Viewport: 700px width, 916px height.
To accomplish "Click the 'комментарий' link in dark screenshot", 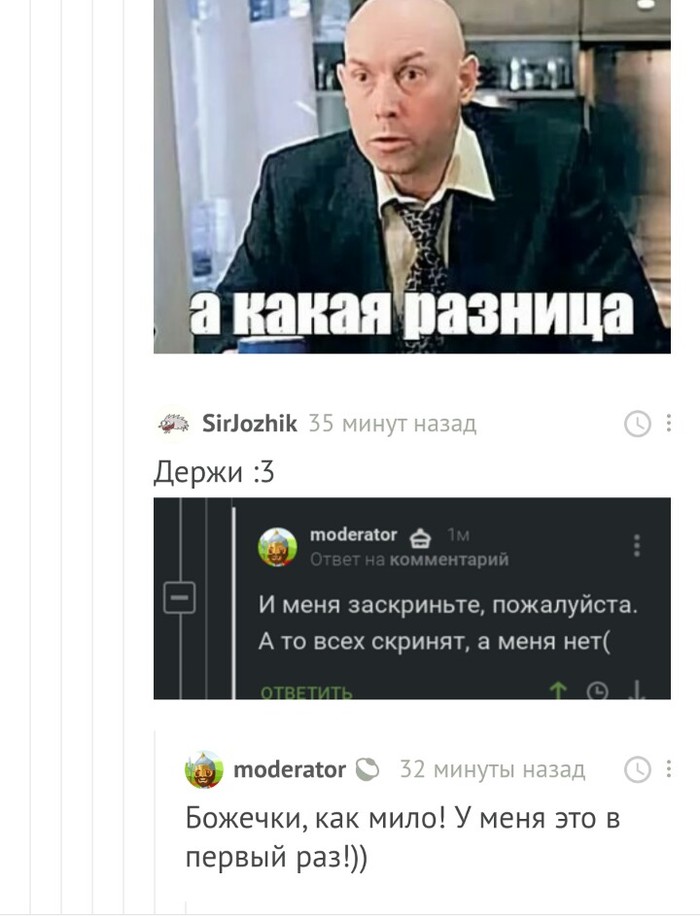I will (x=449, y=560).
